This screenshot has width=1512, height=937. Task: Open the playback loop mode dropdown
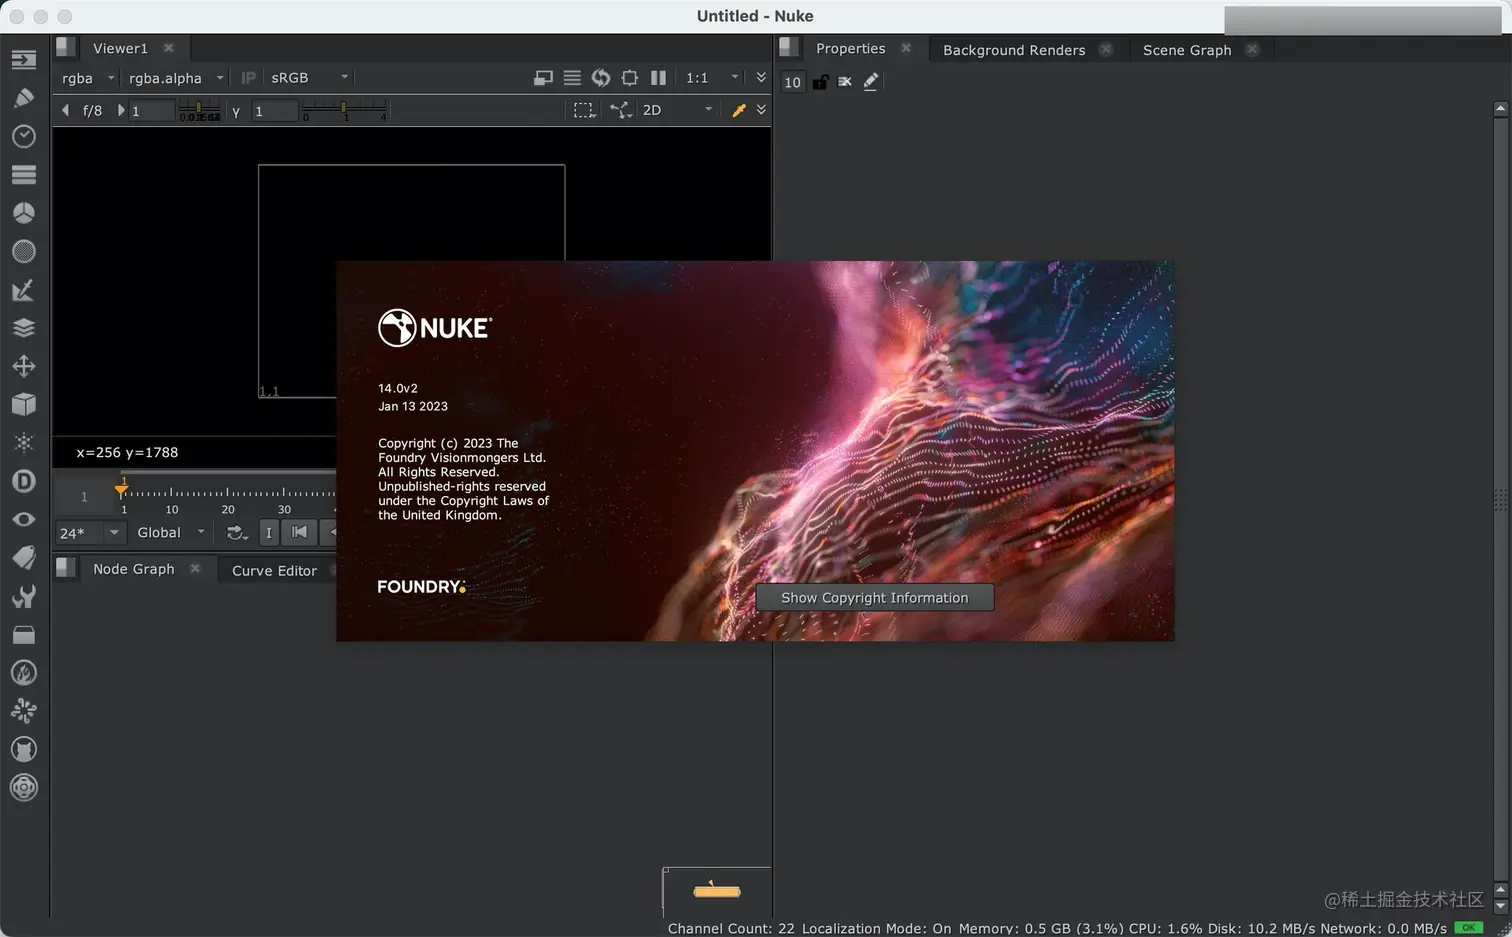click(x=237, y=533)
